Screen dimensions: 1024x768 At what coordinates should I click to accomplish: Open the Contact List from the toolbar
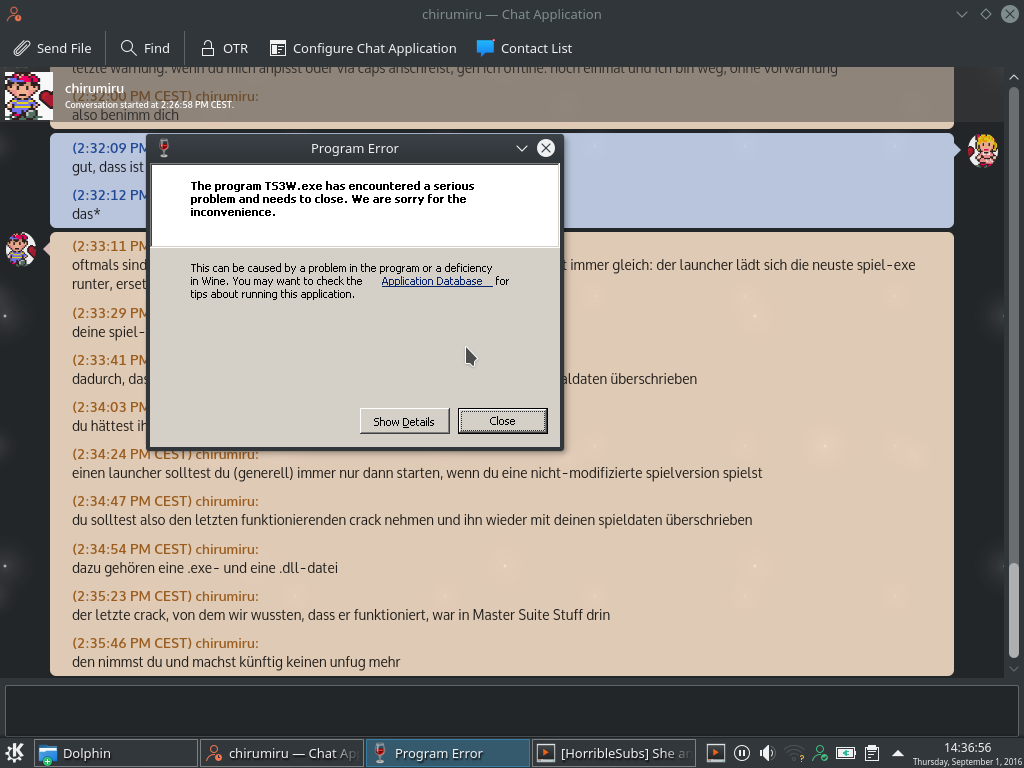[524, 48]
